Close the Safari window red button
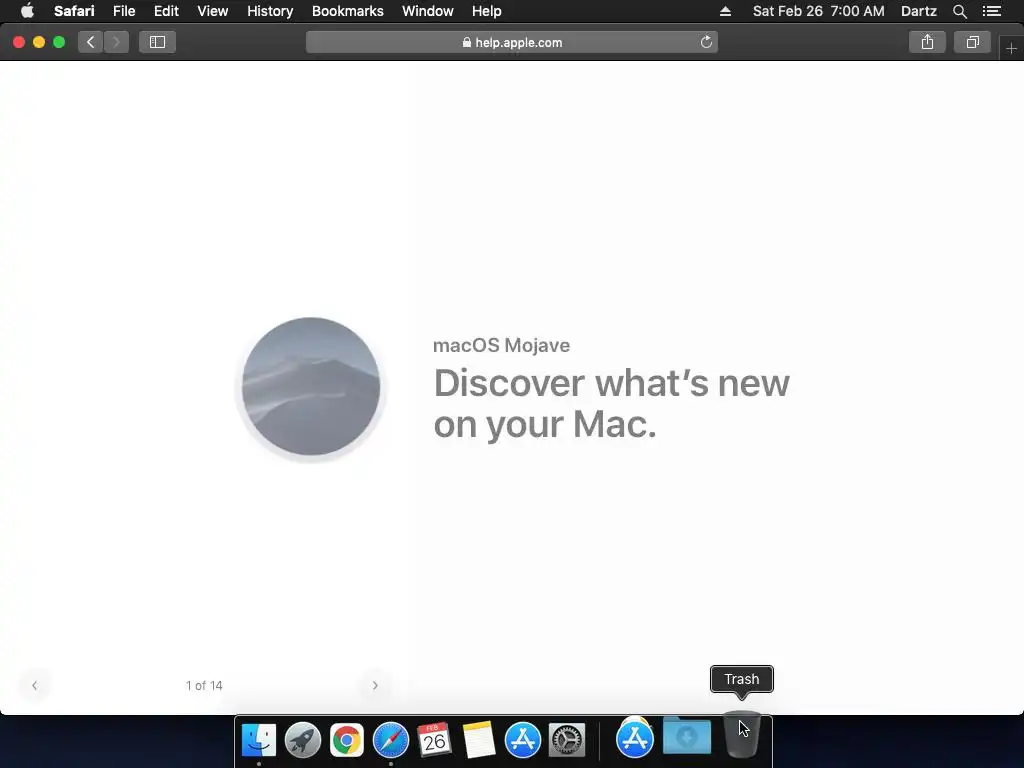The width and height of the screenshot is (1024, 768). 19,42
